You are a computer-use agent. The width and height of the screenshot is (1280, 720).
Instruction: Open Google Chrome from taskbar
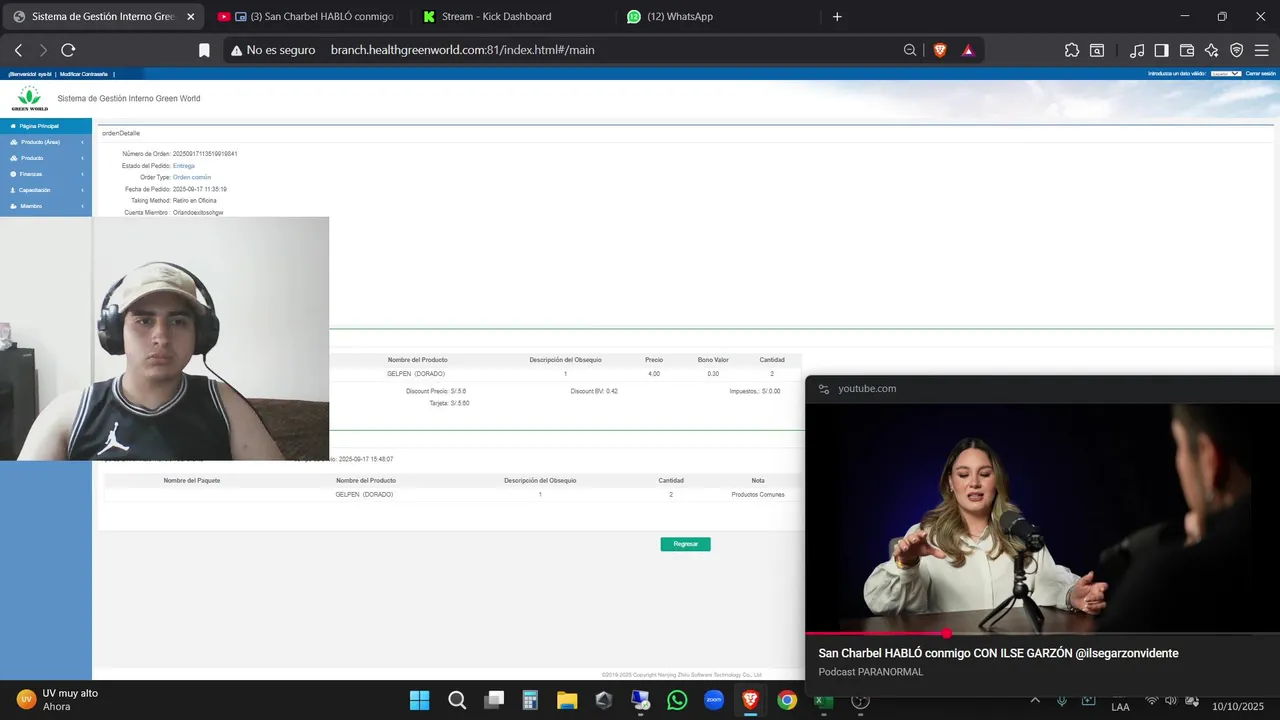(x=787, y=700)
